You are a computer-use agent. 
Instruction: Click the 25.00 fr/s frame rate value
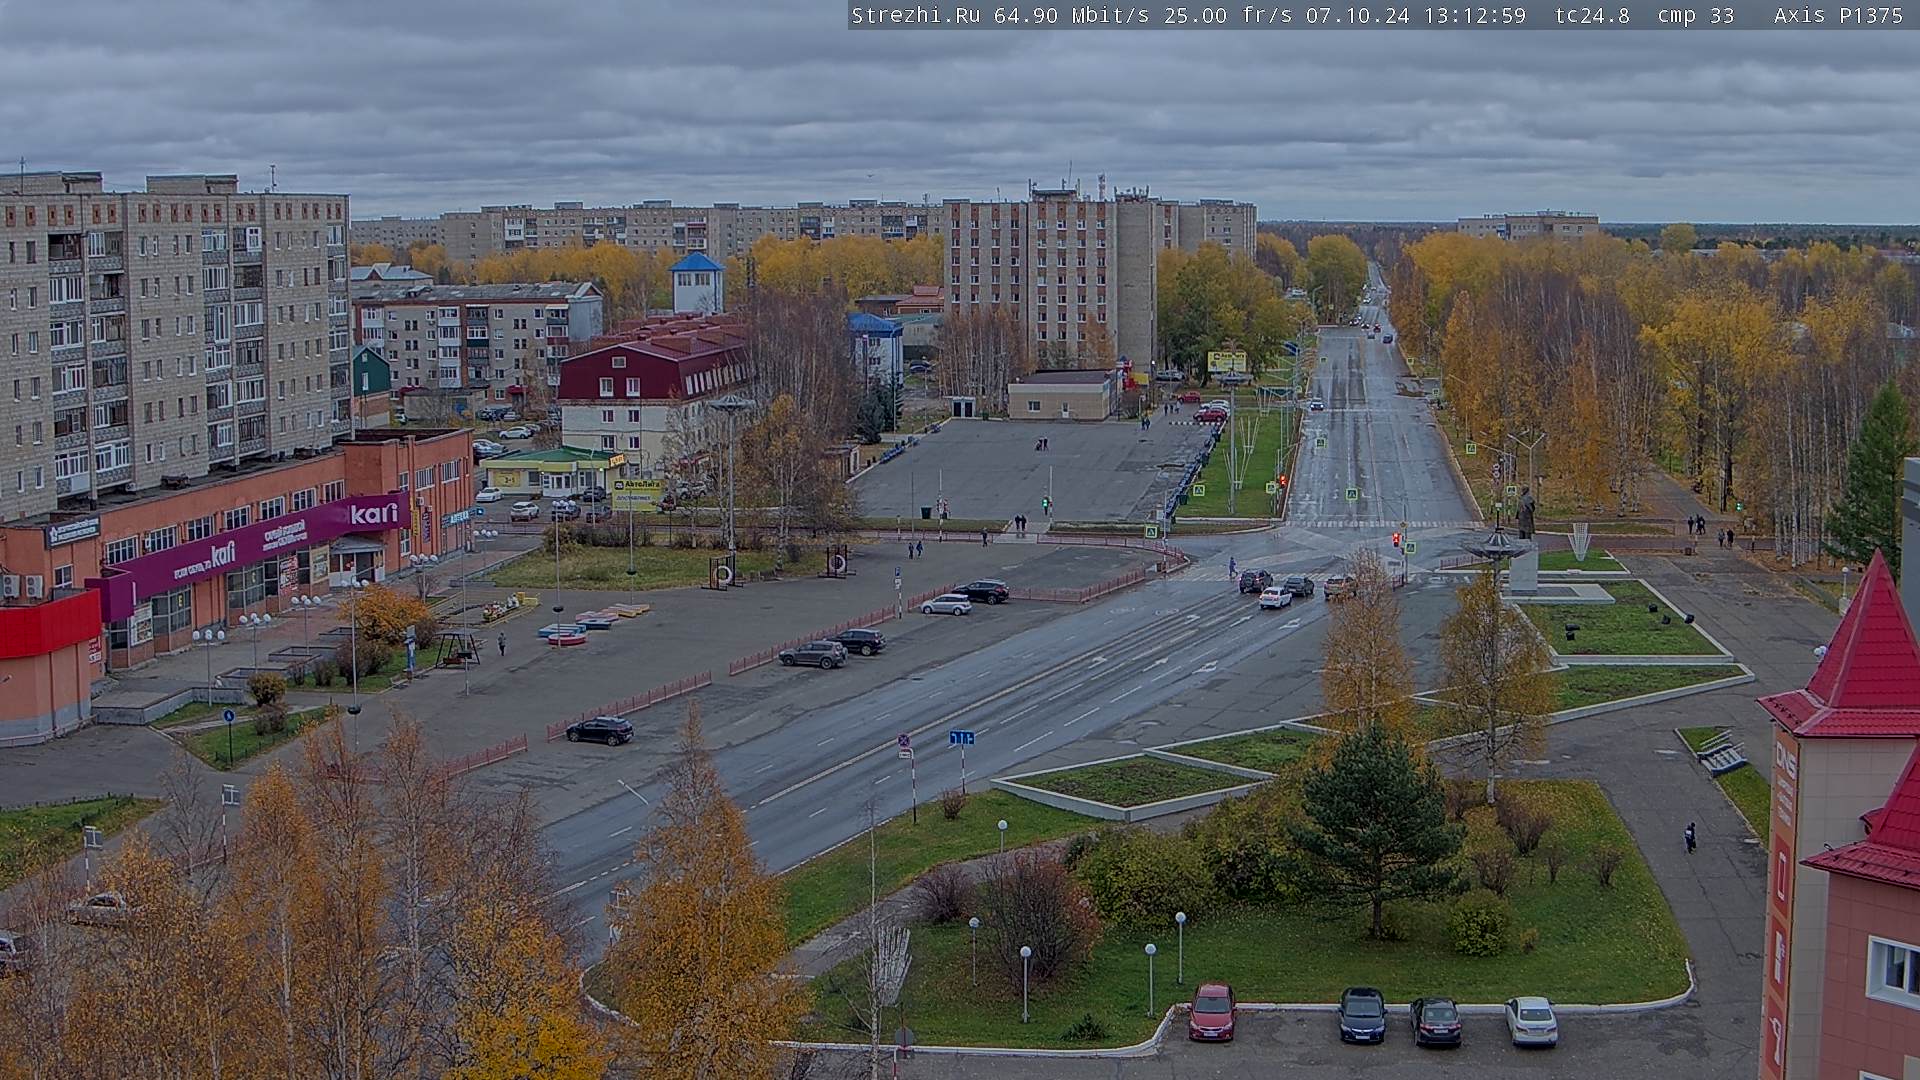coord(1228,15)
